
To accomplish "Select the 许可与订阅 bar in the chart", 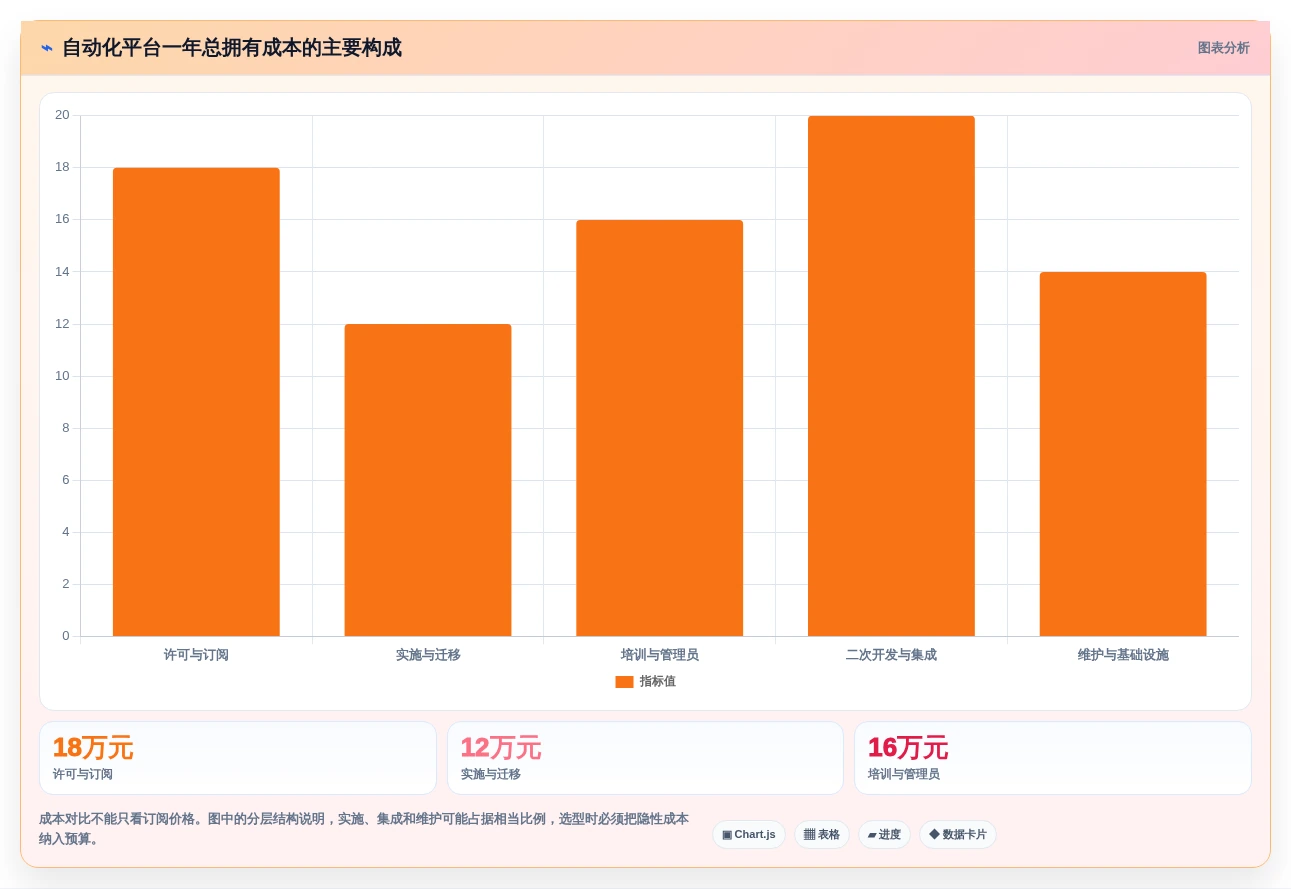I will (x=196, y=402).
